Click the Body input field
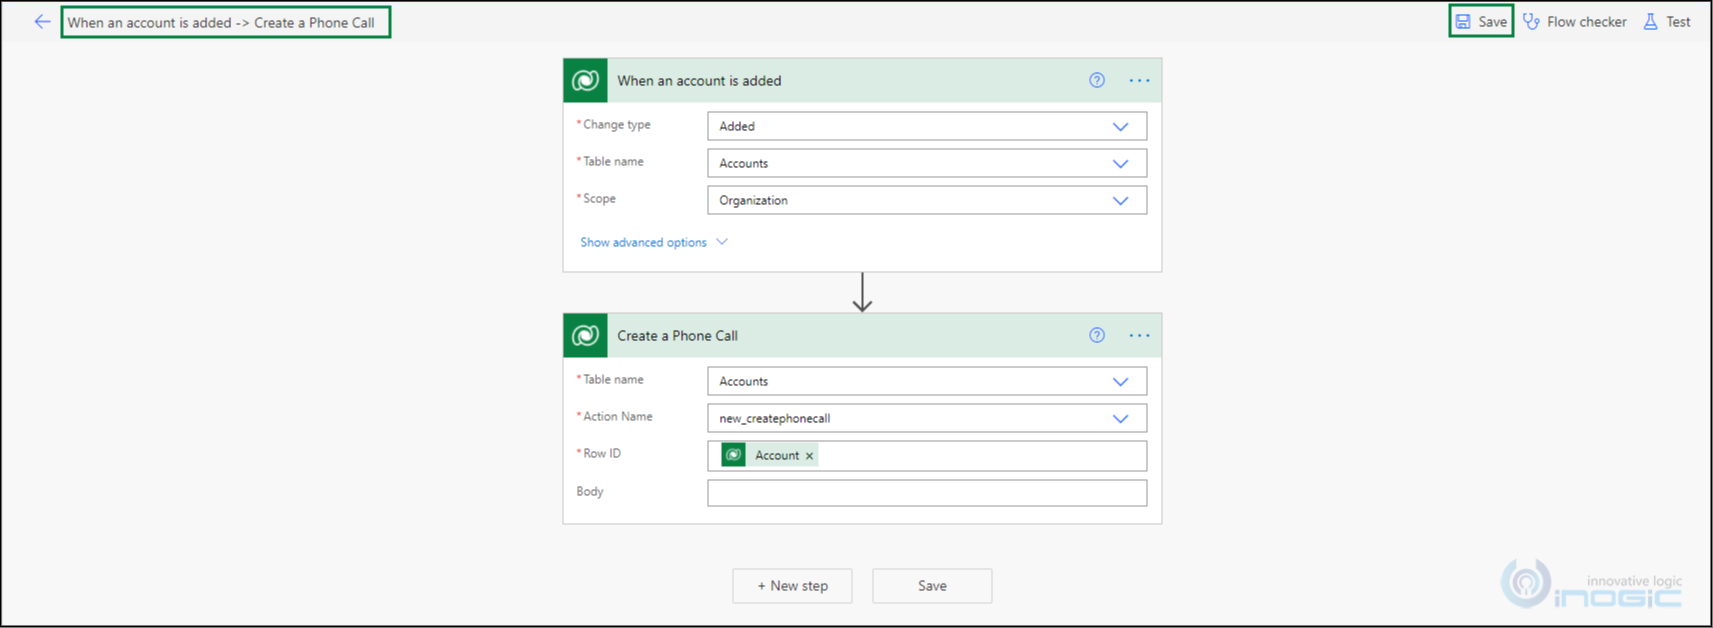 click(x=927, y=493)
